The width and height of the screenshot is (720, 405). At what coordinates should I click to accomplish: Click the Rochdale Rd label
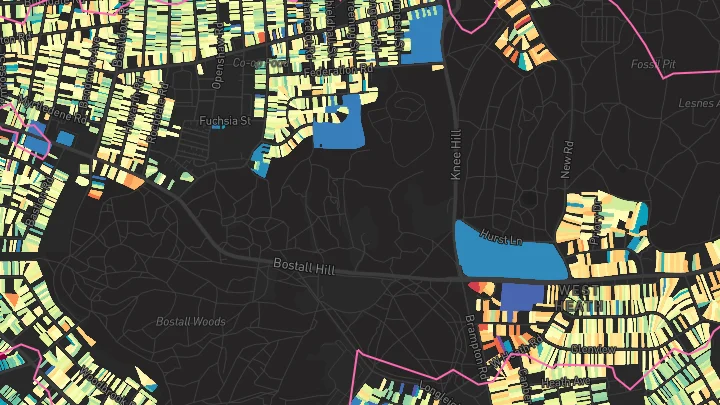click(x=157, y=115)
